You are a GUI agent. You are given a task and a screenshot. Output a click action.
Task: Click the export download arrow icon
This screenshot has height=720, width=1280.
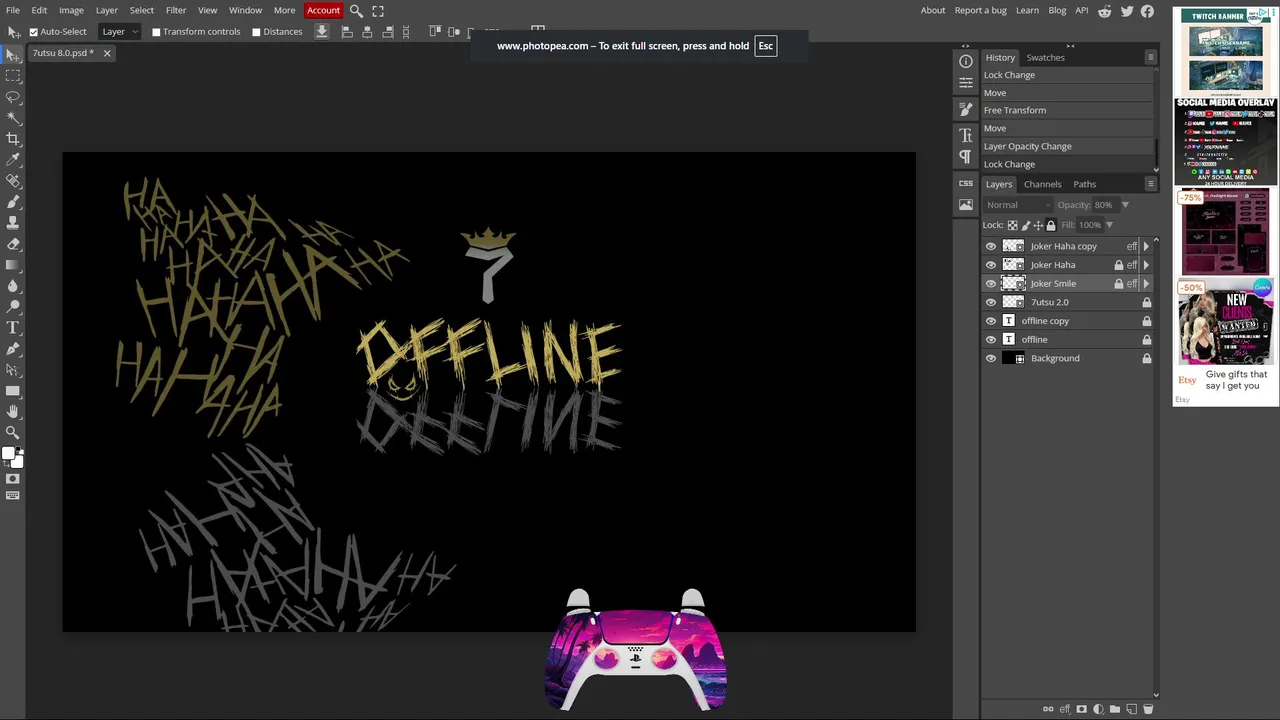[322, 31]
